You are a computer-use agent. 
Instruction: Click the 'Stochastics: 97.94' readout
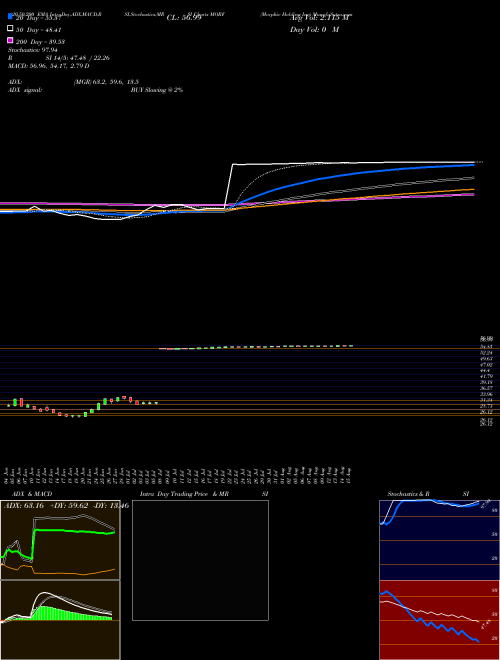coord(33,50)
